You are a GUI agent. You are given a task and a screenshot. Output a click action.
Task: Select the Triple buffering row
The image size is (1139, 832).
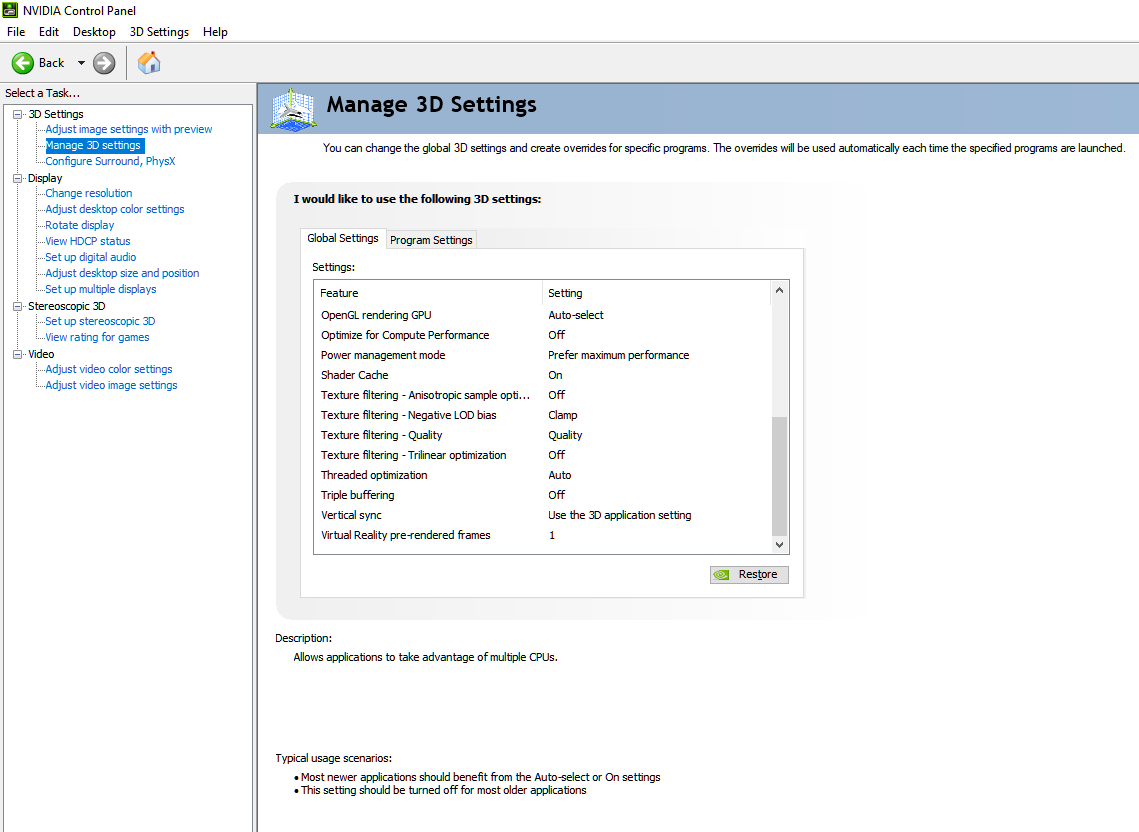(542, 495)
